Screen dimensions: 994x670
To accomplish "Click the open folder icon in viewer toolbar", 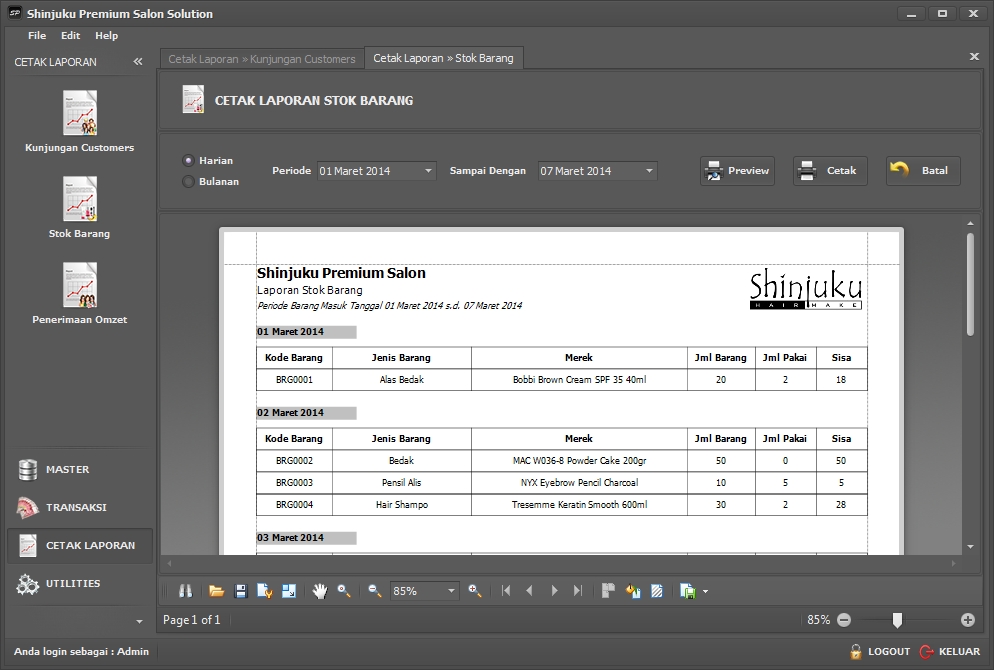I will pos(216,591).
